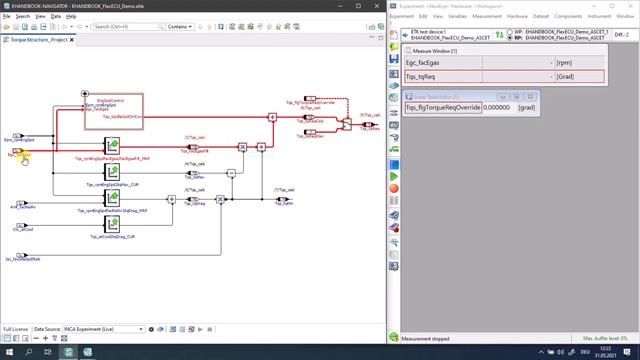The width and height of the screenshot is (640, 360).
Task: Open the File menu in EHANDBOOK-NAVIGATOR
Action: point(6,16)
